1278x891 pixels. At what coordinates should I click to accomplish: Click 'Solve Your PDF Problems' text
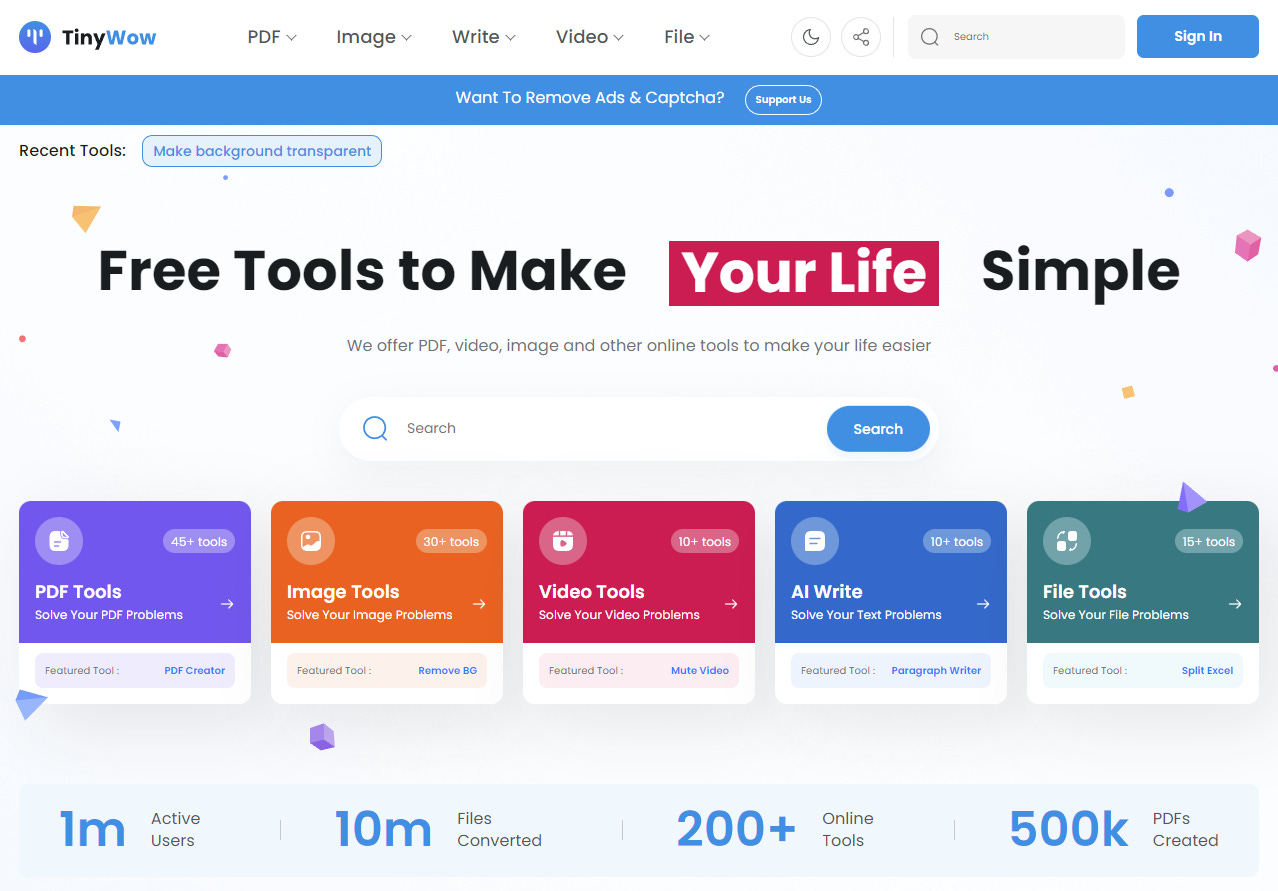[x=109, y=615]
